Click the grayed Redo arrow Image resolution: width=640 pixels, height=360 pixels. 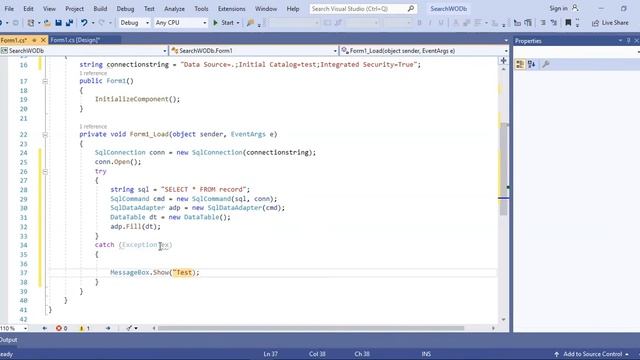[102, 23]
